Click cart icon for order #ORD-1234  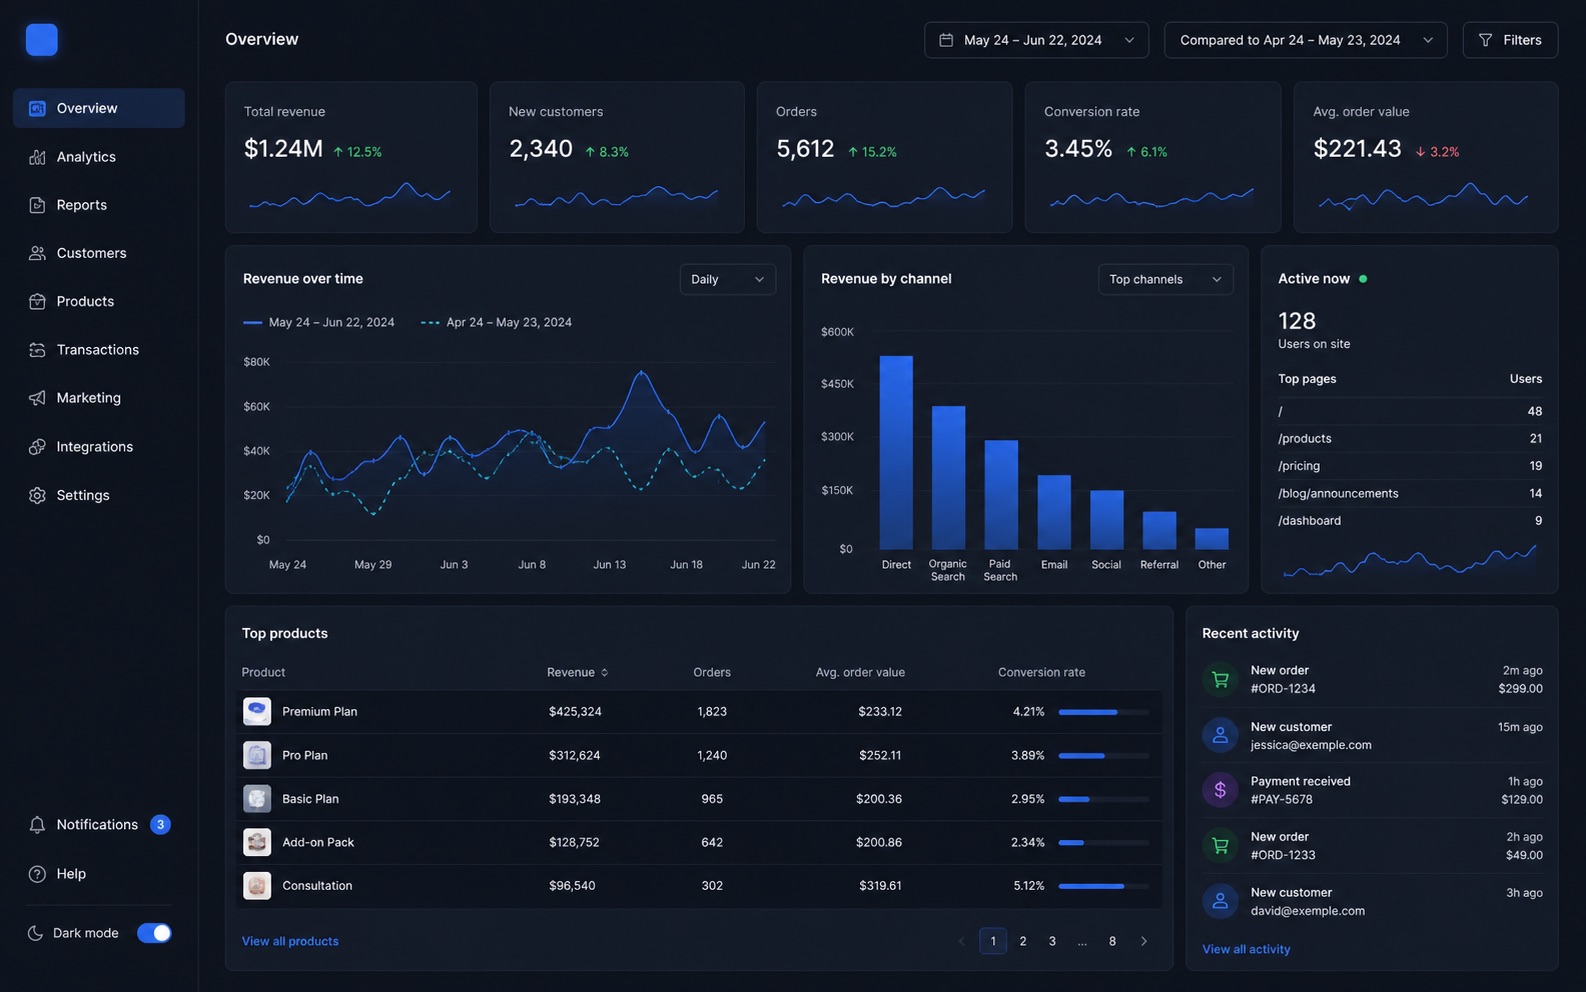[1220, 680]
